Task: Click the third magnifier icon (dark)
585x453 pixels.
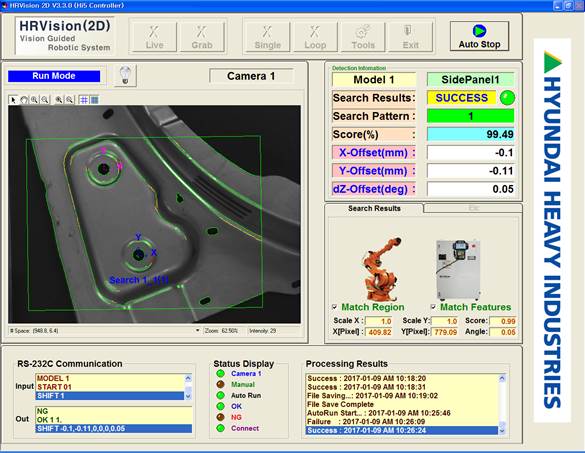Action: point(59,100)
